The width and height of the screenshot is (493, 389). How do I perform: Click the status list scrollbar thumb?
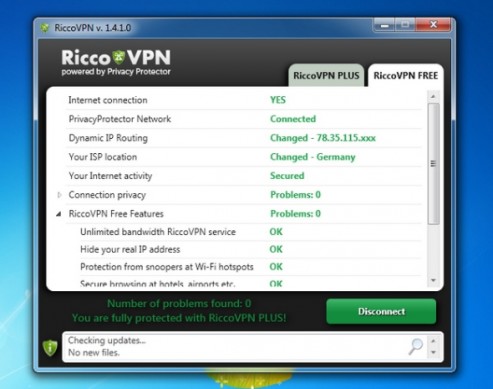pos(433,164)
